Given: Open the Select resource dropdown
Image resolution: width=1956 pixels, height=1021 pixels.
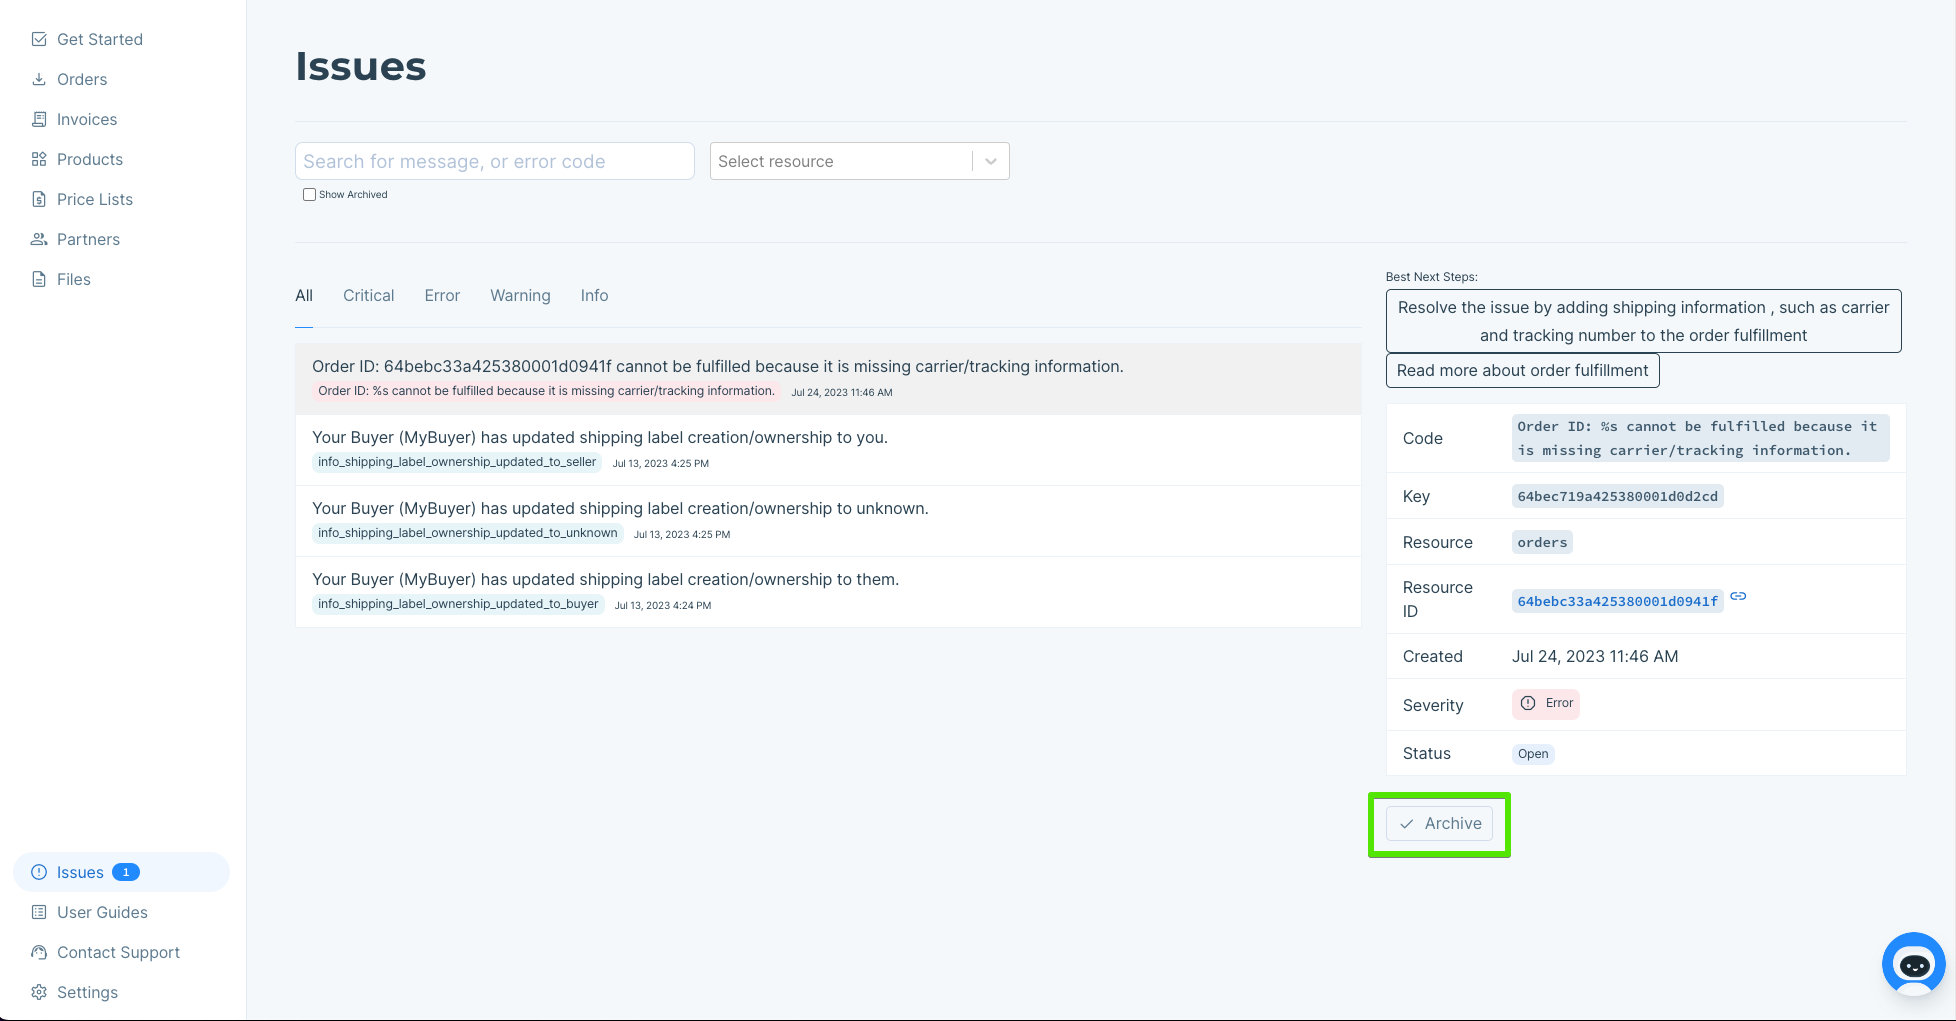Looking at the screenshot, I should [840, 161].
